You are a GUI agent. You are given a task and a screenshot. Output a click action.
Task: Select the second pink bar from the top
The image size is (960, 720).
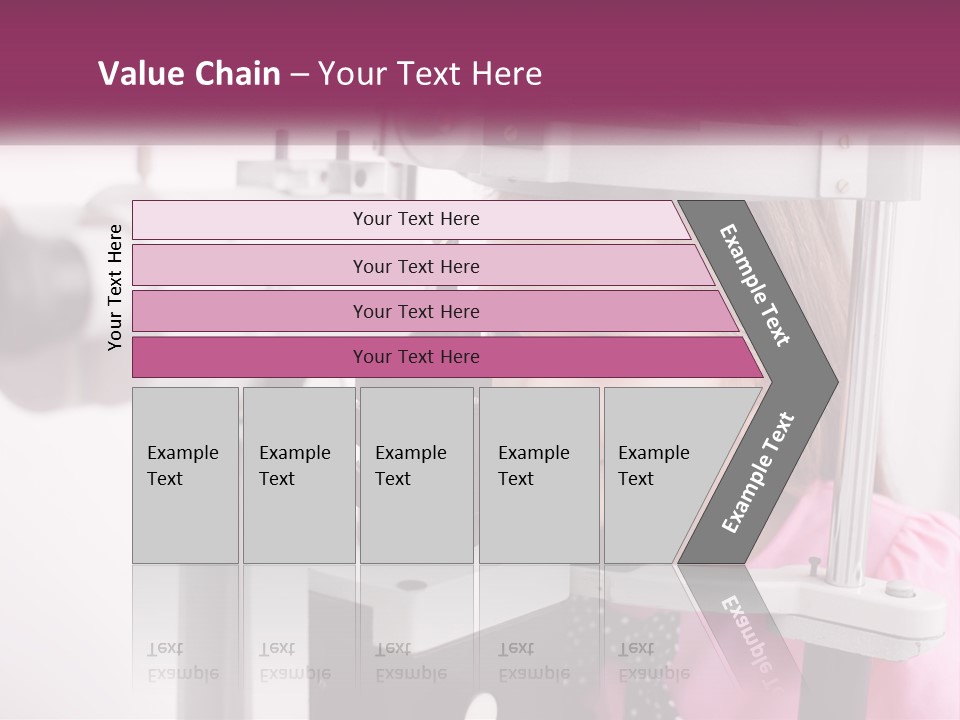[x=416, y=266]
